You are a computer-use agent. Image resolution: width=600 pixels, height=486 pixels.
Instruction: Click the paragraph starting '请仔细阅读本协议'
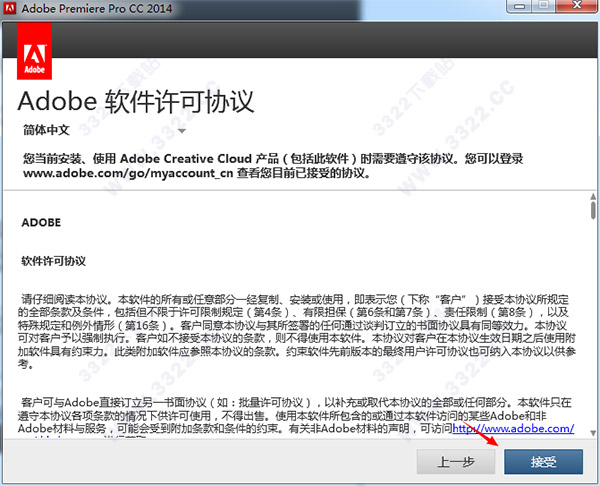click(297, 331)
